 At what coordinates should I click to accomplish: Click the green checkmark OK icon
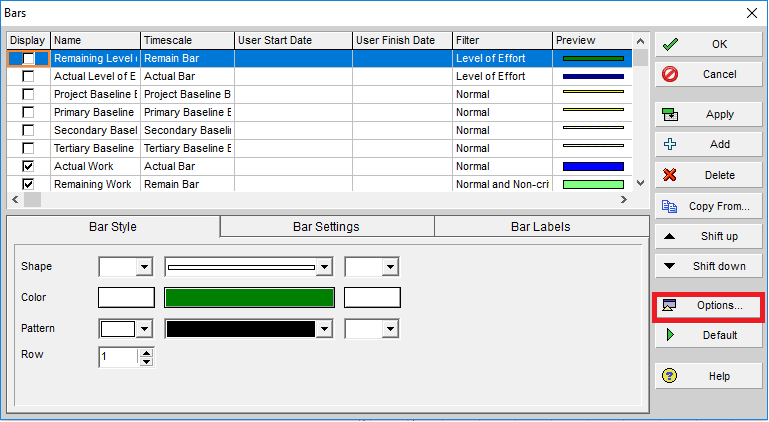[x=670, y=44]
